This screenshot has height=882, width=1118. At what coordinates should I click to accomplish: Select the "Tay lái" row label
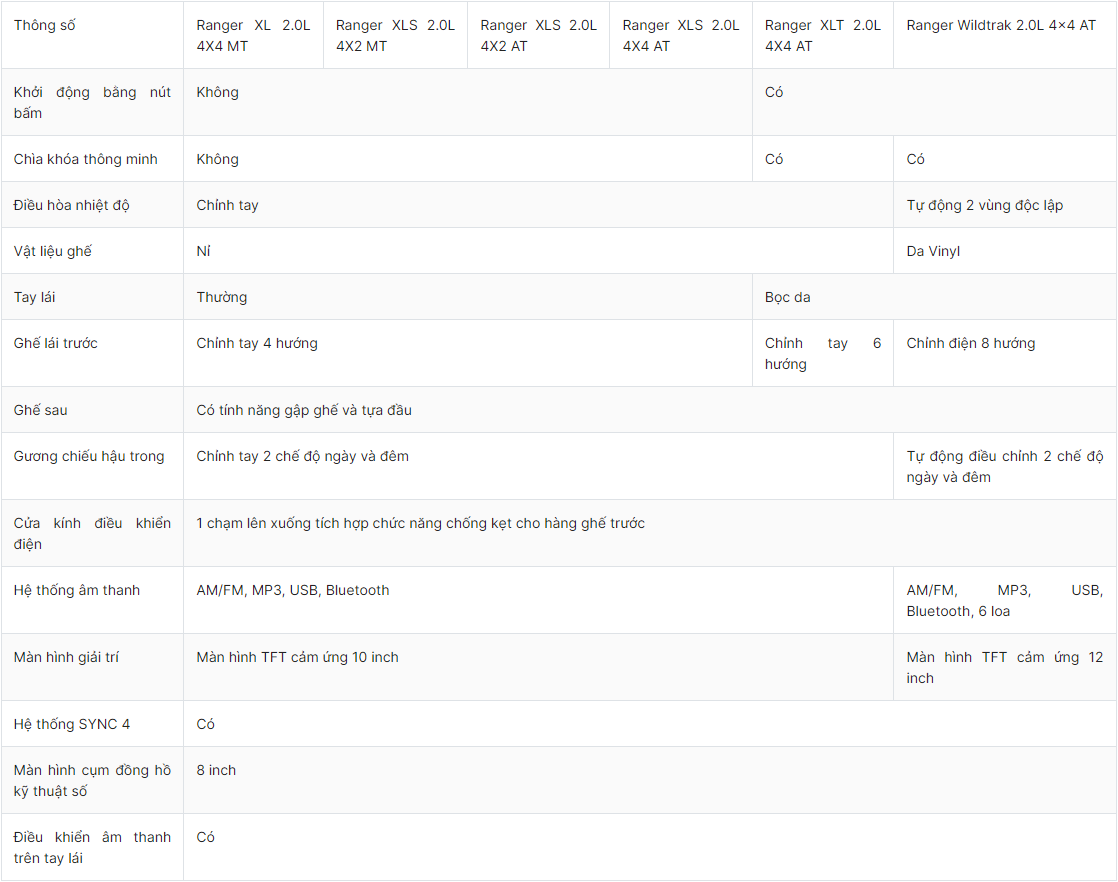[34, 297]
